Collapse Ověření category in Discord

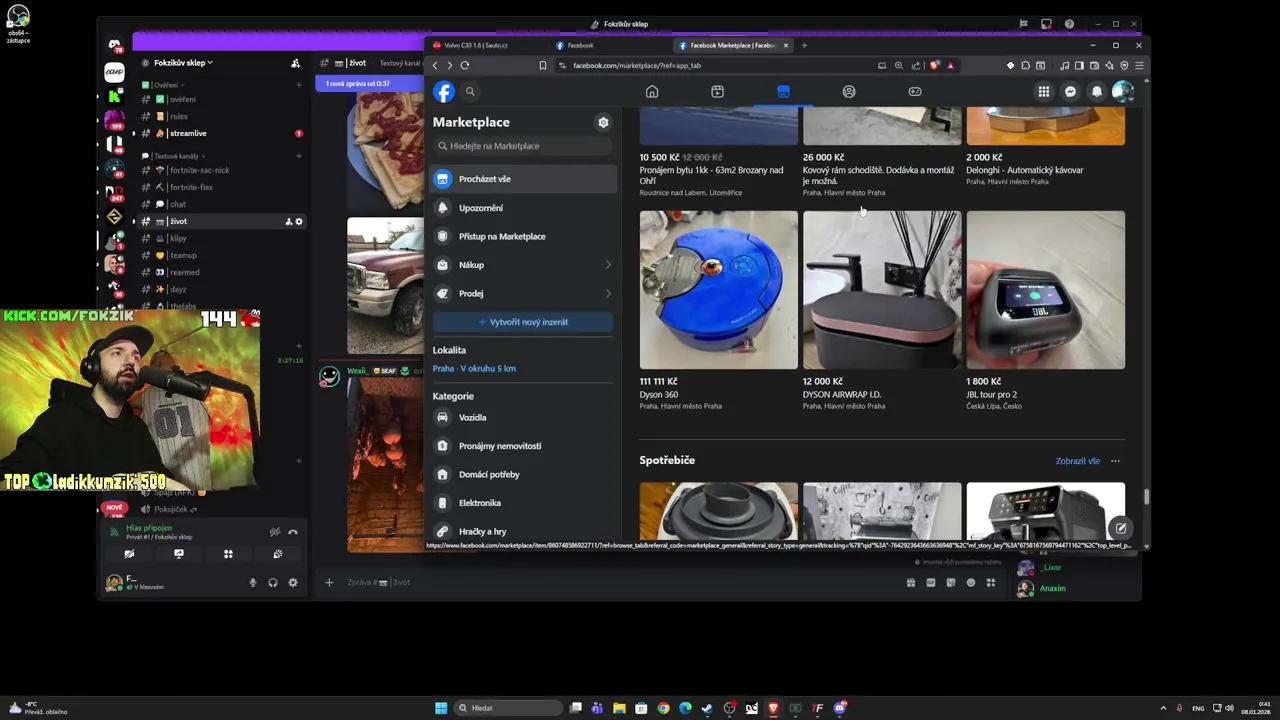pos(165,85)
